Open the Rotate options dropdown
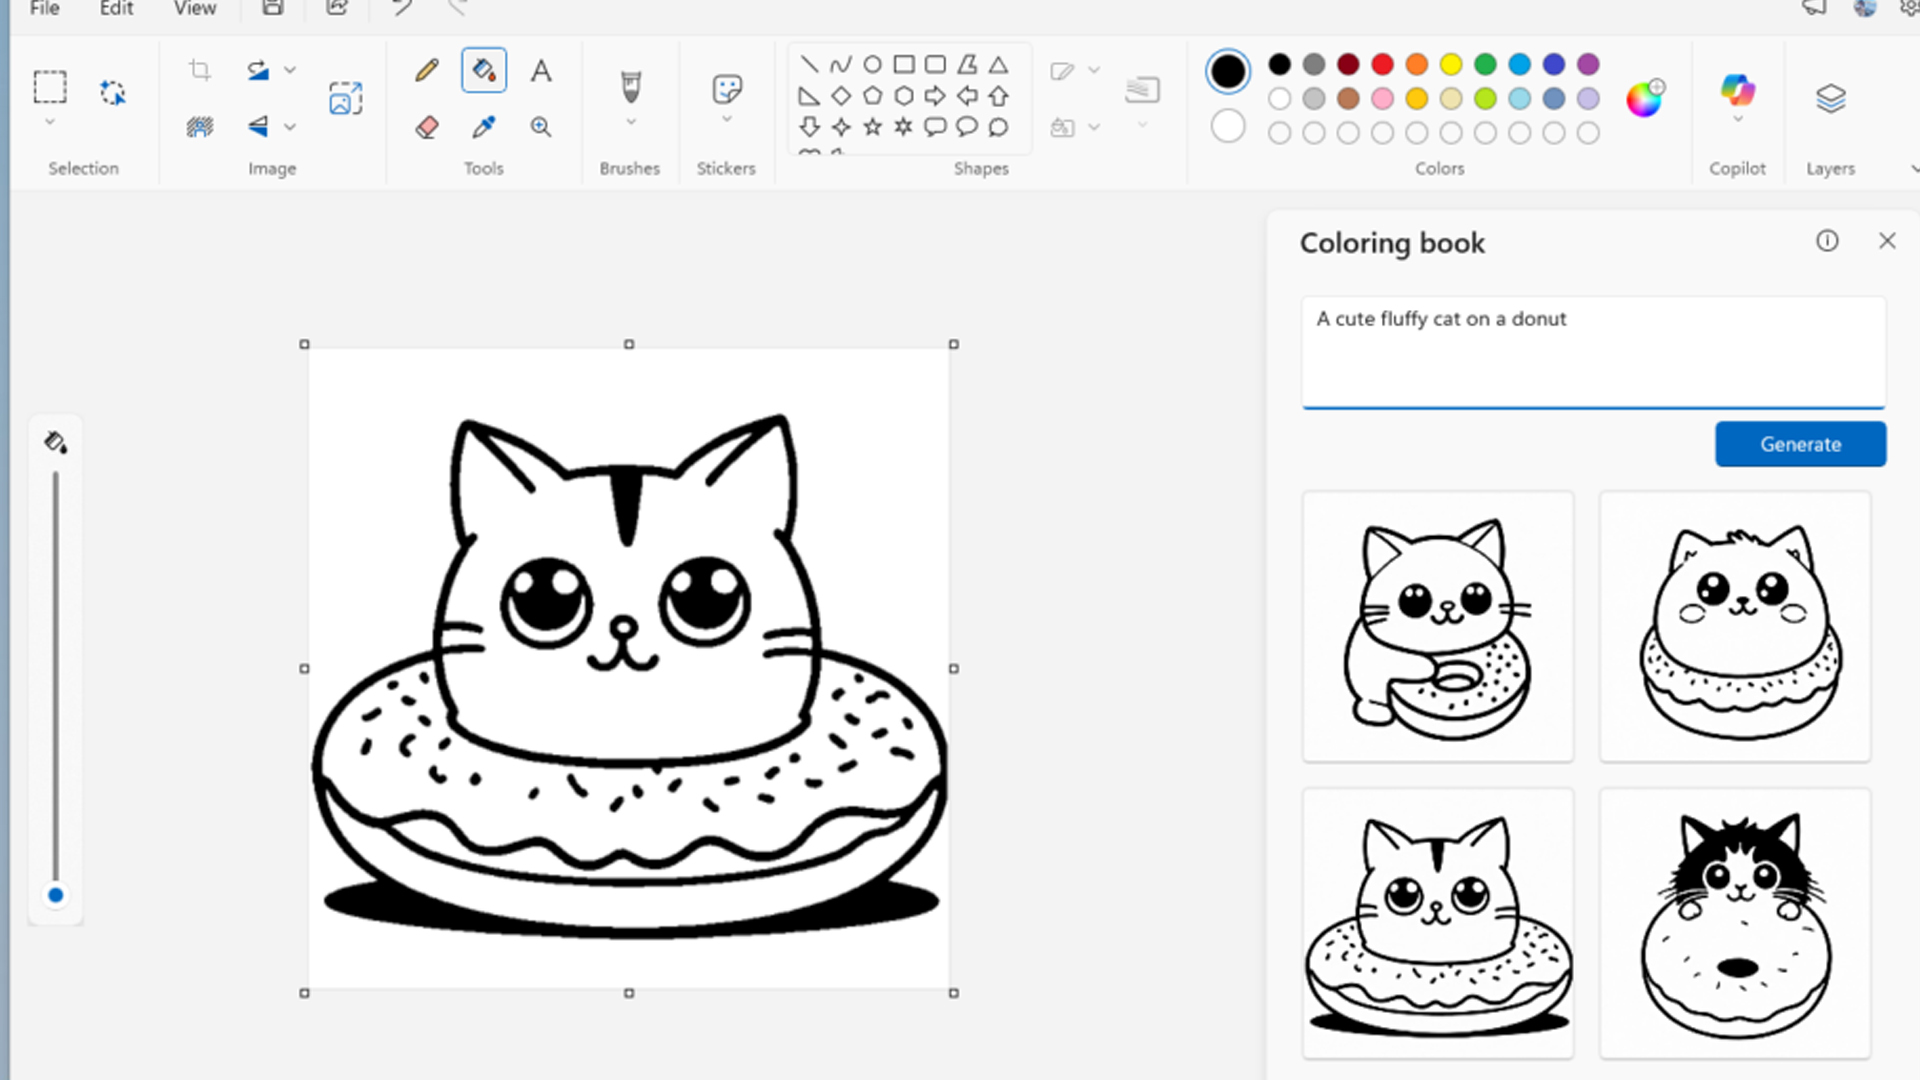The height and width of the screenshot is (1080, 1920). click(x=290, y=70)
